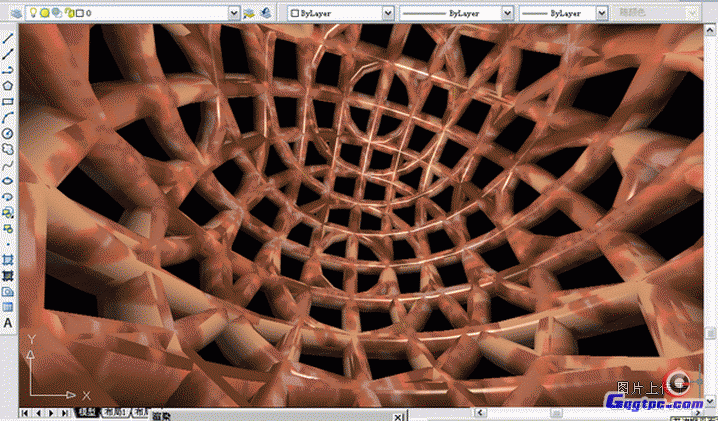
Task: Select the Ellipse tool
Action: pos(8,181)
